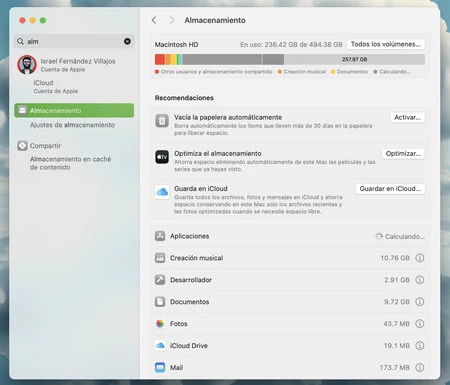This screenshot has height=385, width=450.
Task: Click the 'Creación musical' legend entry
Action: (302, 72)
